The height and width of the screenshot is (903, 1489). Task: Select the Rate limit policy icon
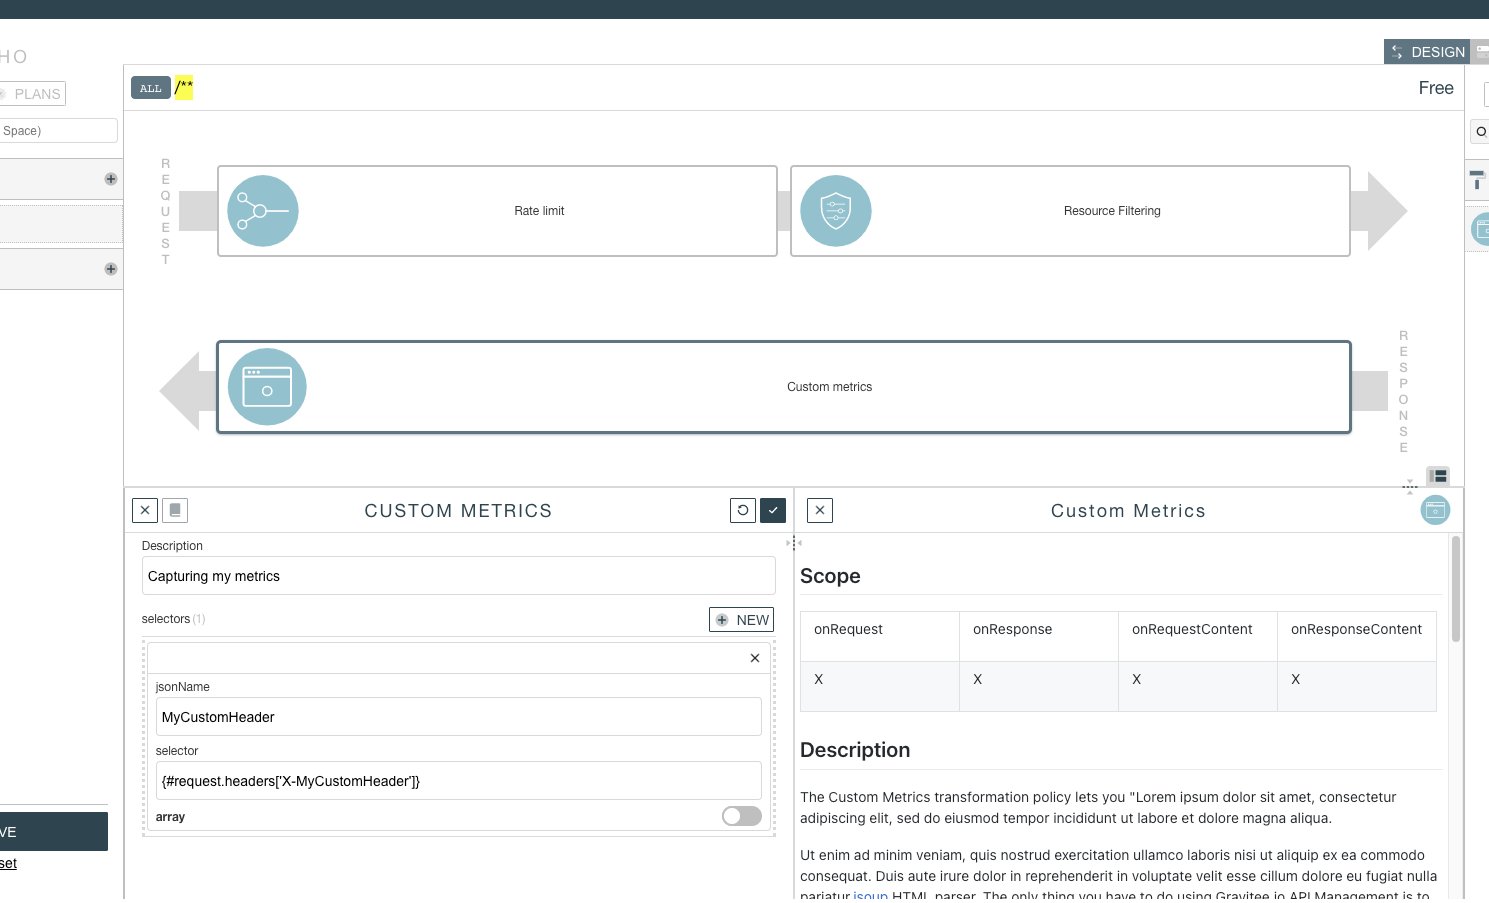[x=262, y=210]
